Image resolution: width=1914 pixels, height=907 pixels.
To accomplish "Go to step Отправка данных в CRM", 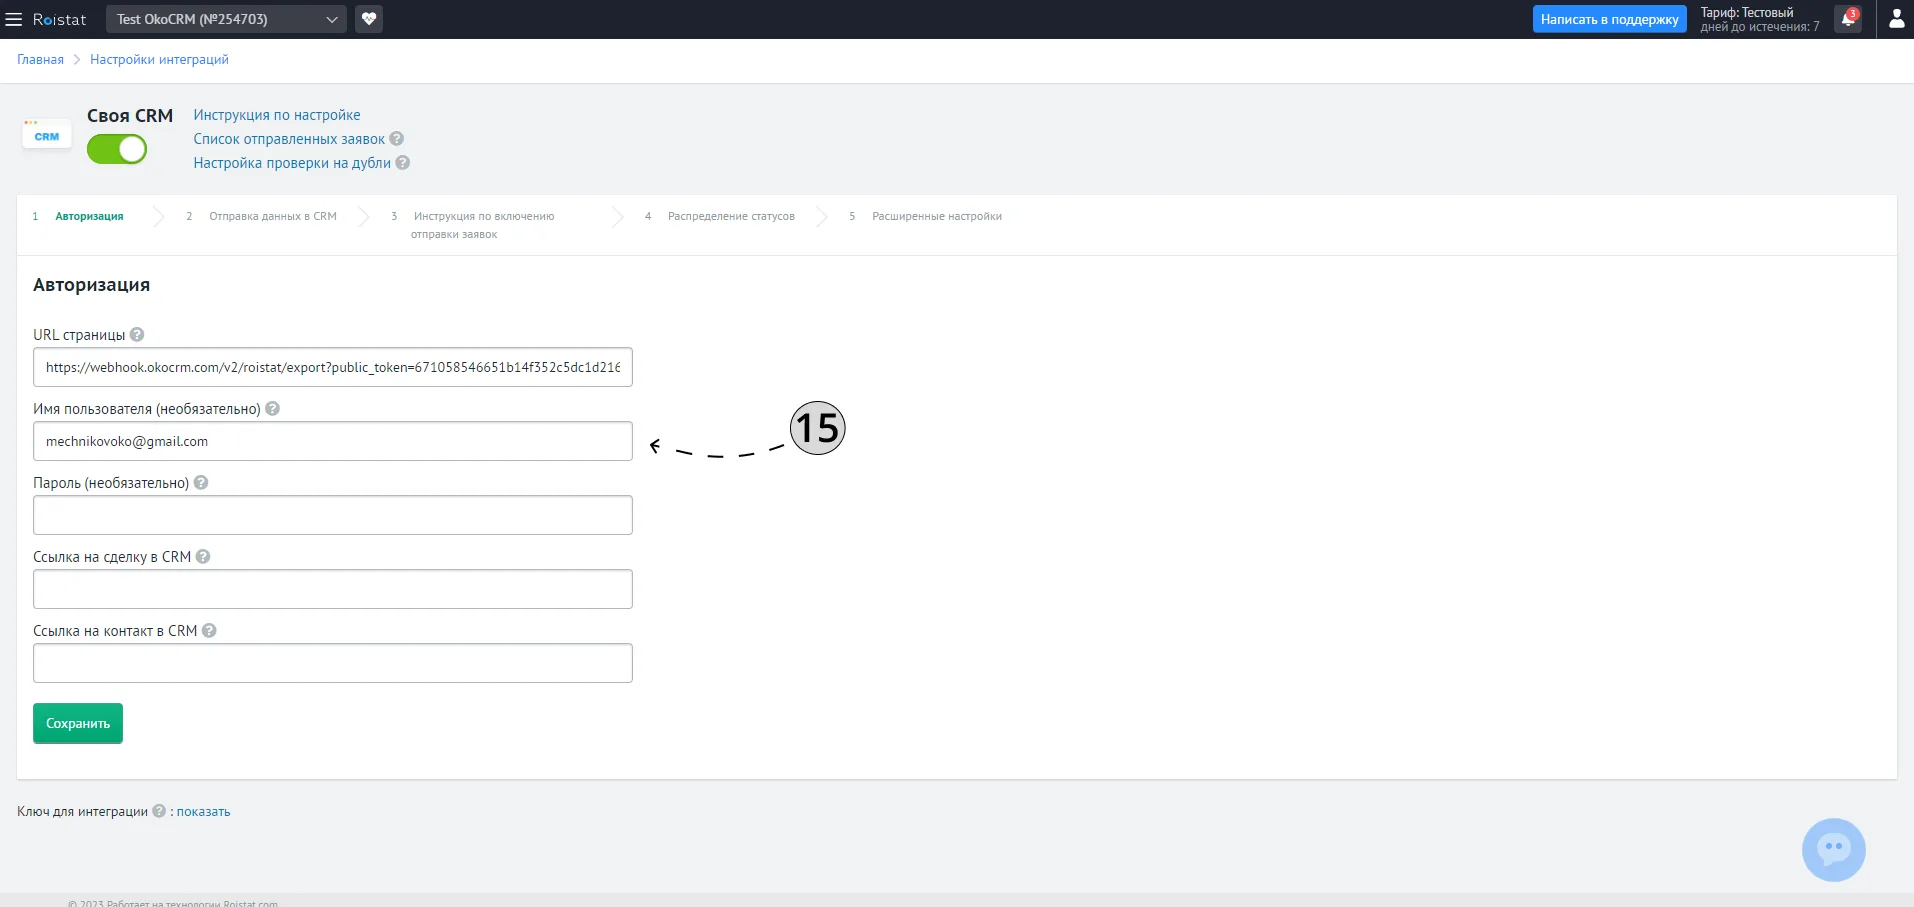I will coord(272,216).
